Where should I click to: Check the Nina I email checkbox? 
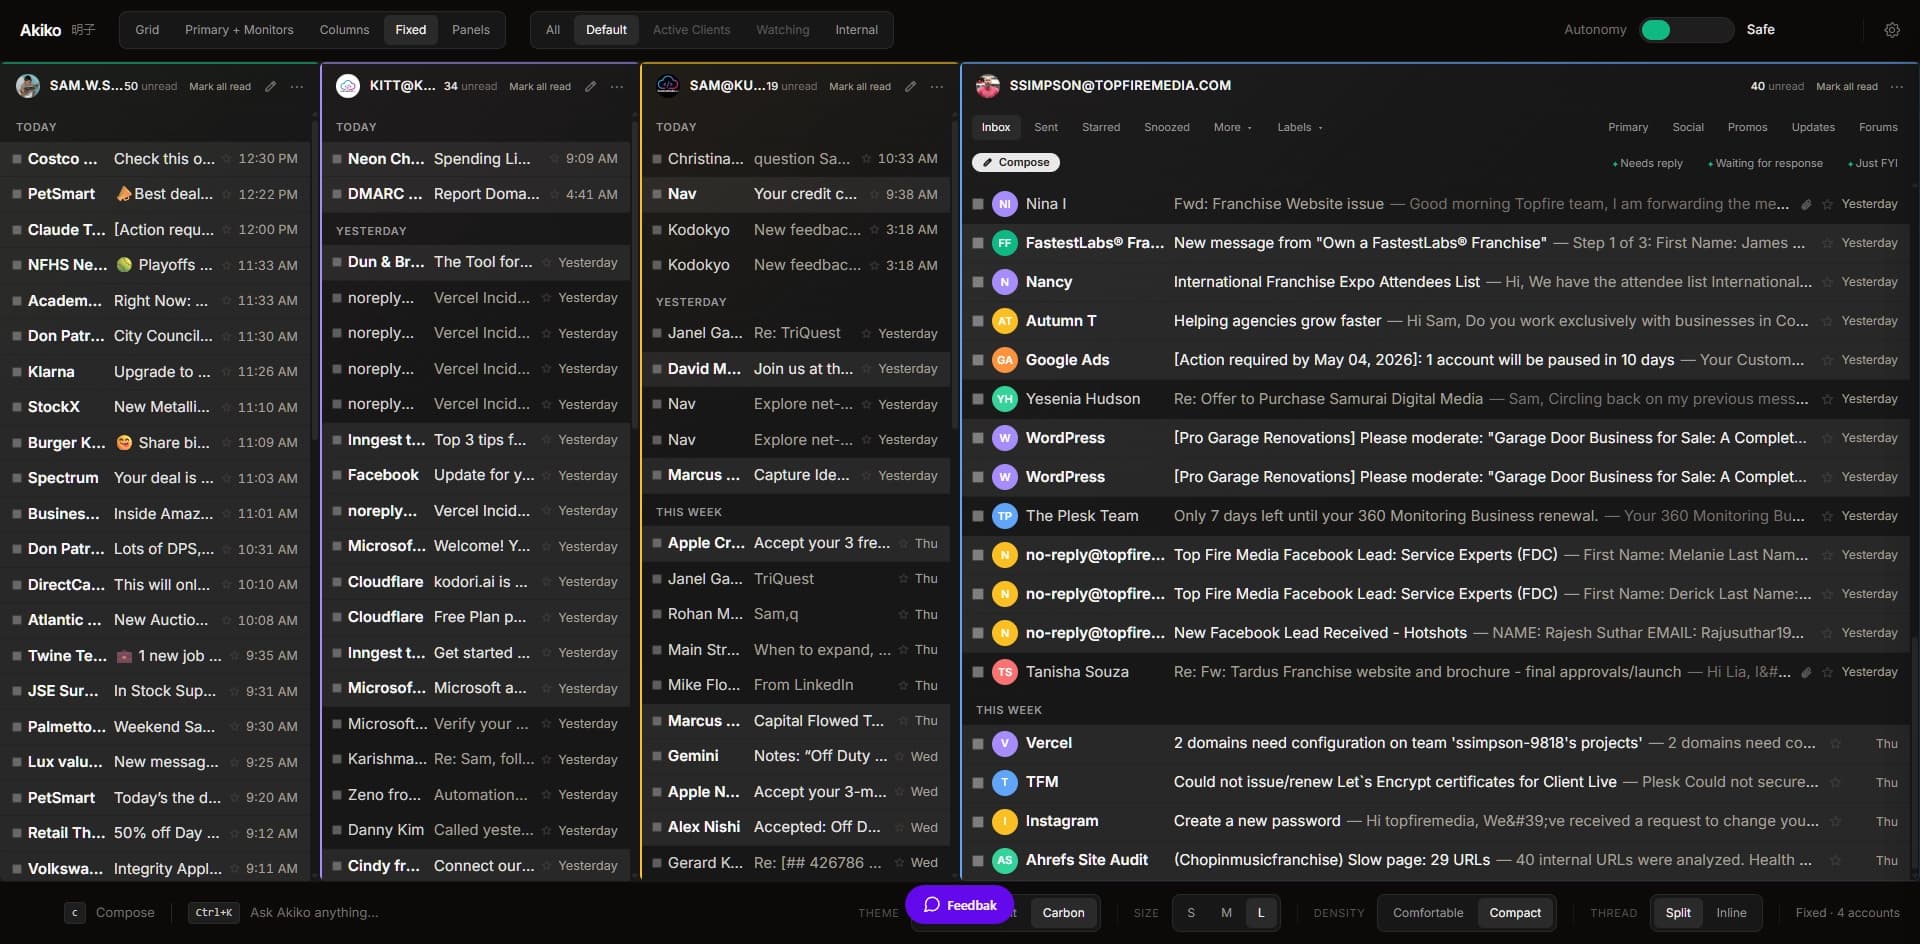[978, 204]
